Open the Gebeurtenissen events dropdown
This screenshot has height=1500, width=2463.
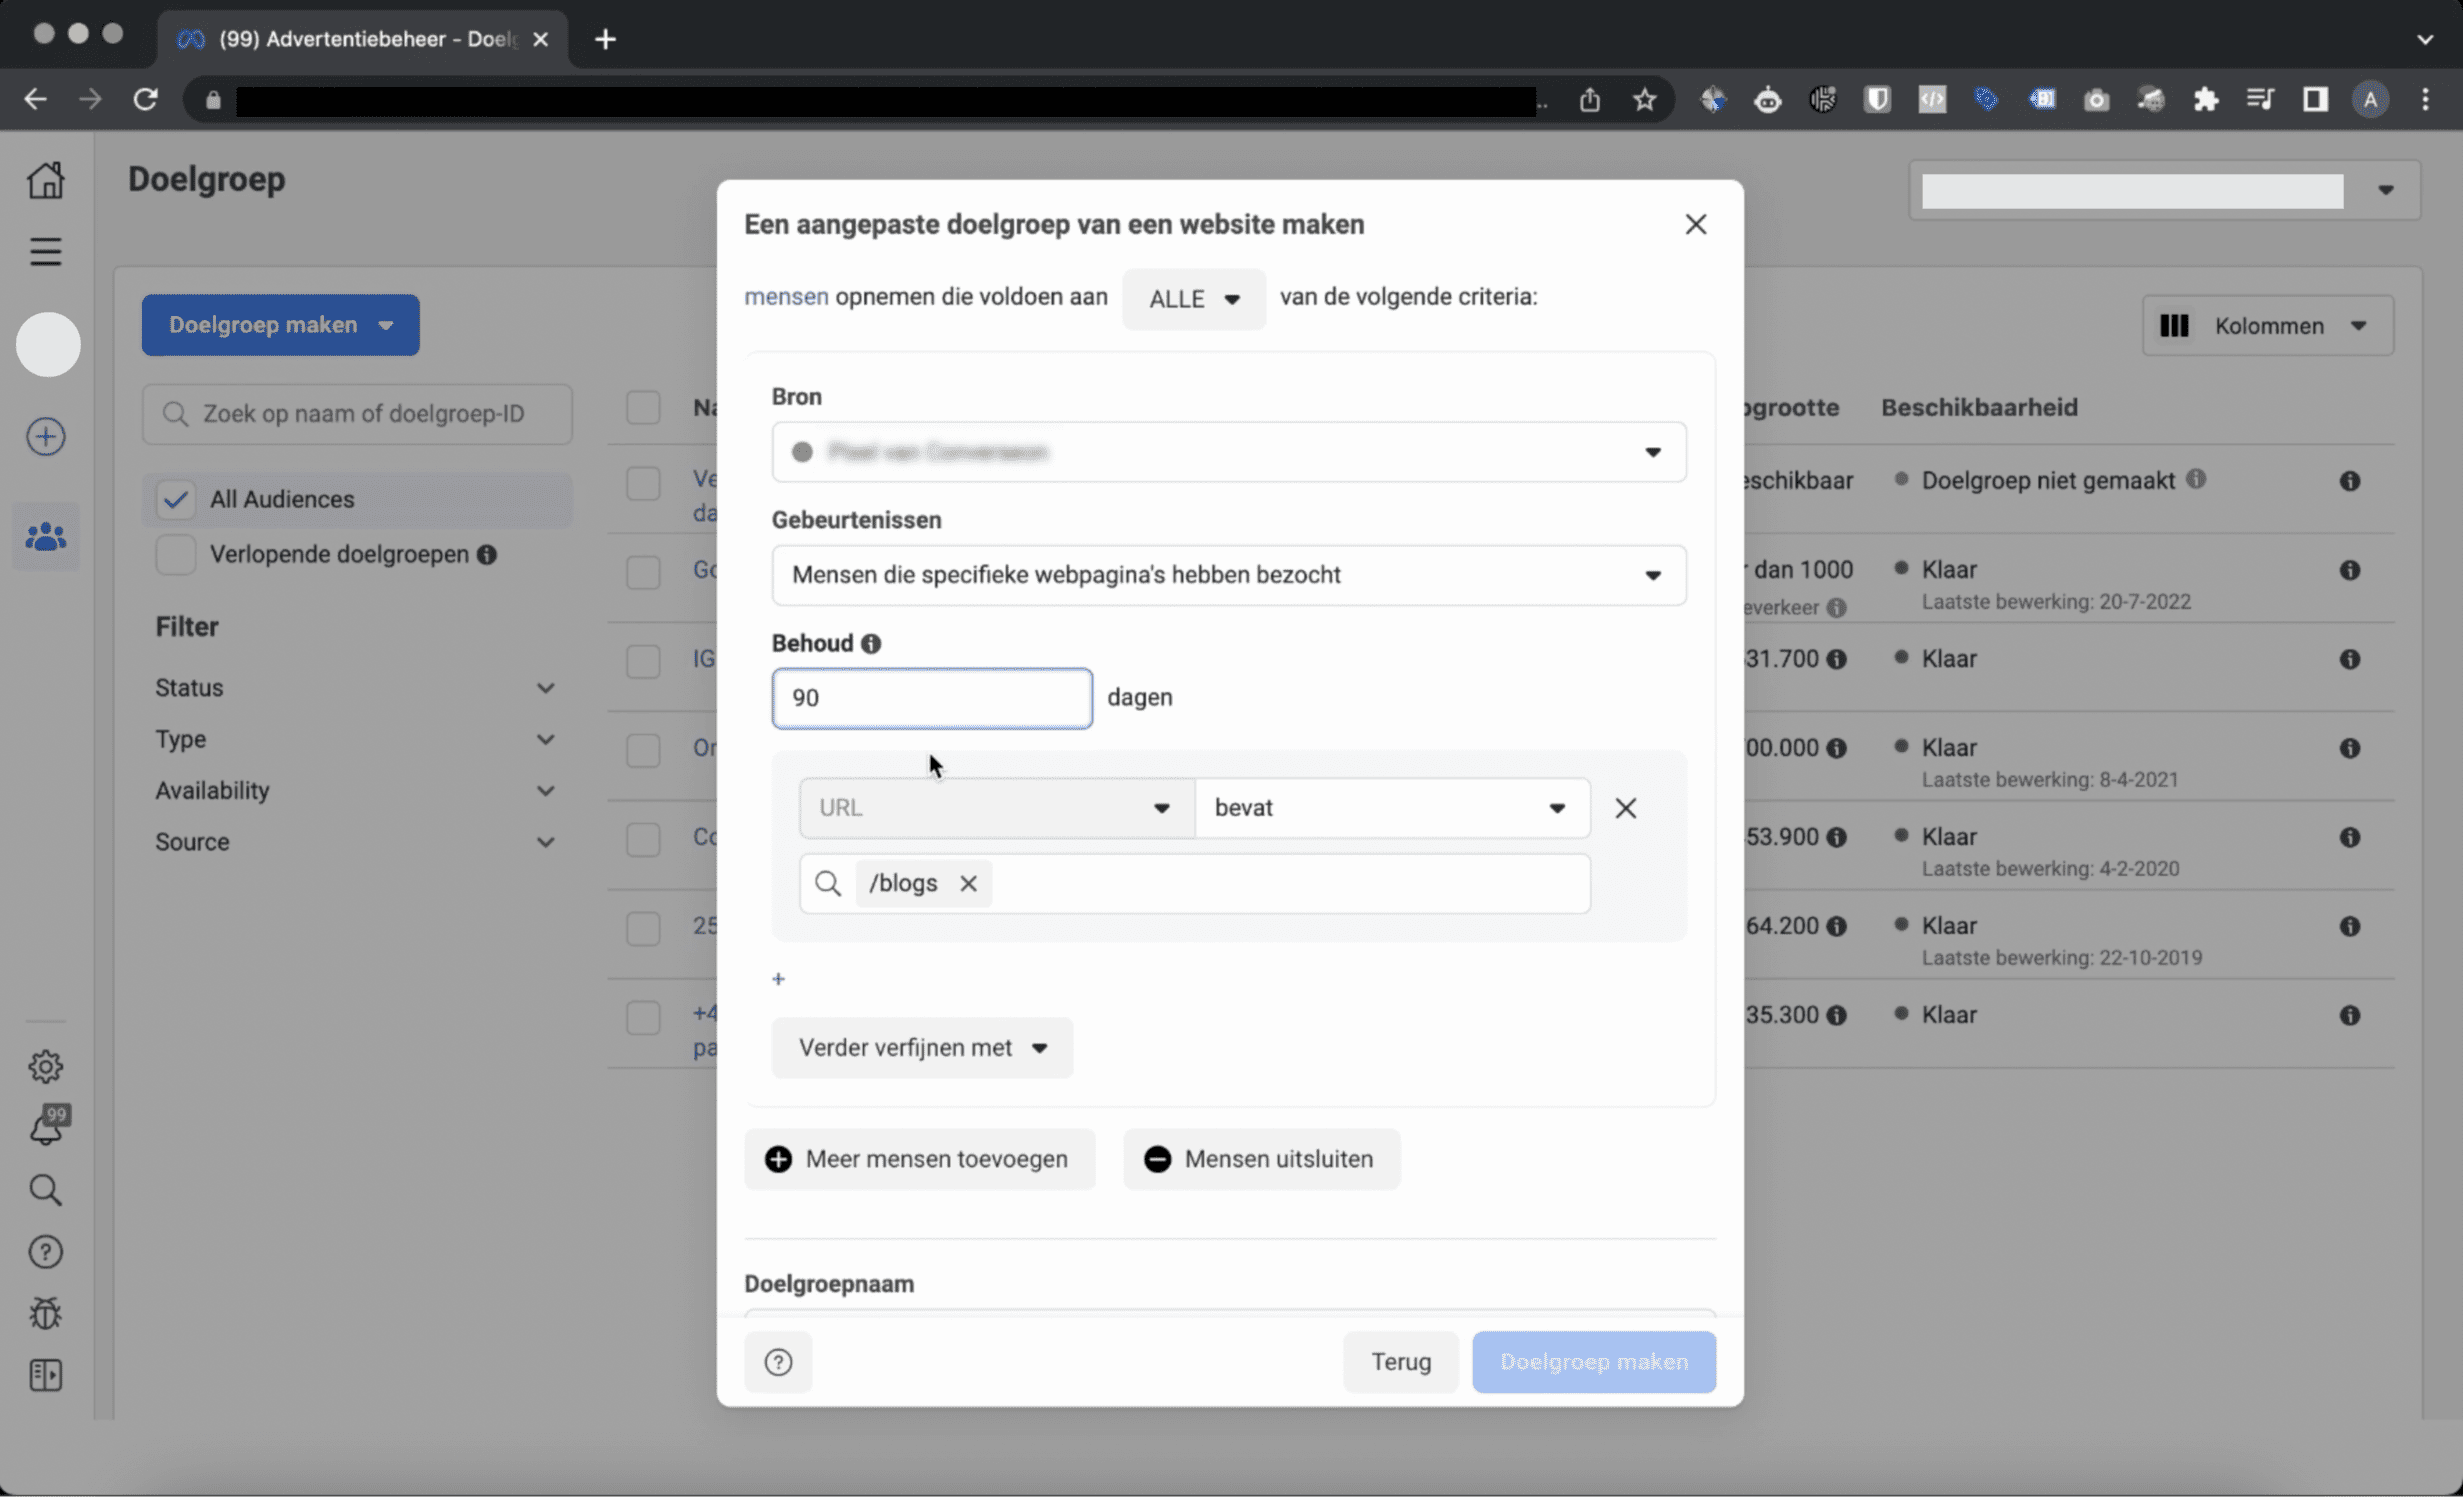click(1228, 575)
